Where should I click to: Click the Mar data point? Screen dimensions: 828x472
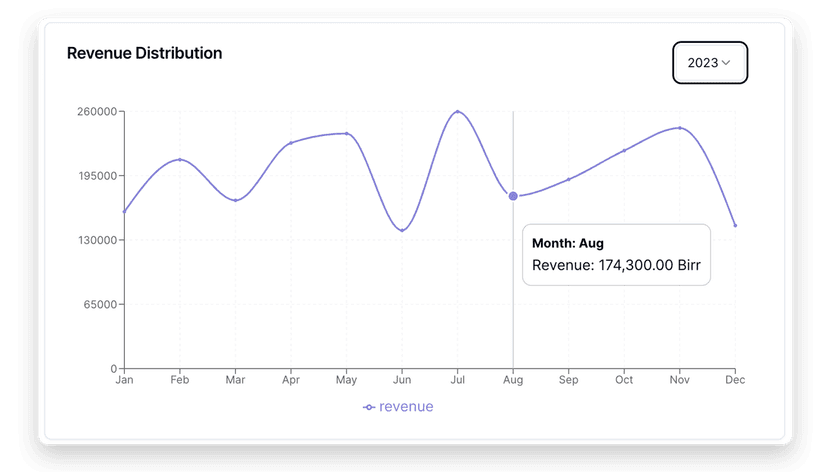pos(235,200)
